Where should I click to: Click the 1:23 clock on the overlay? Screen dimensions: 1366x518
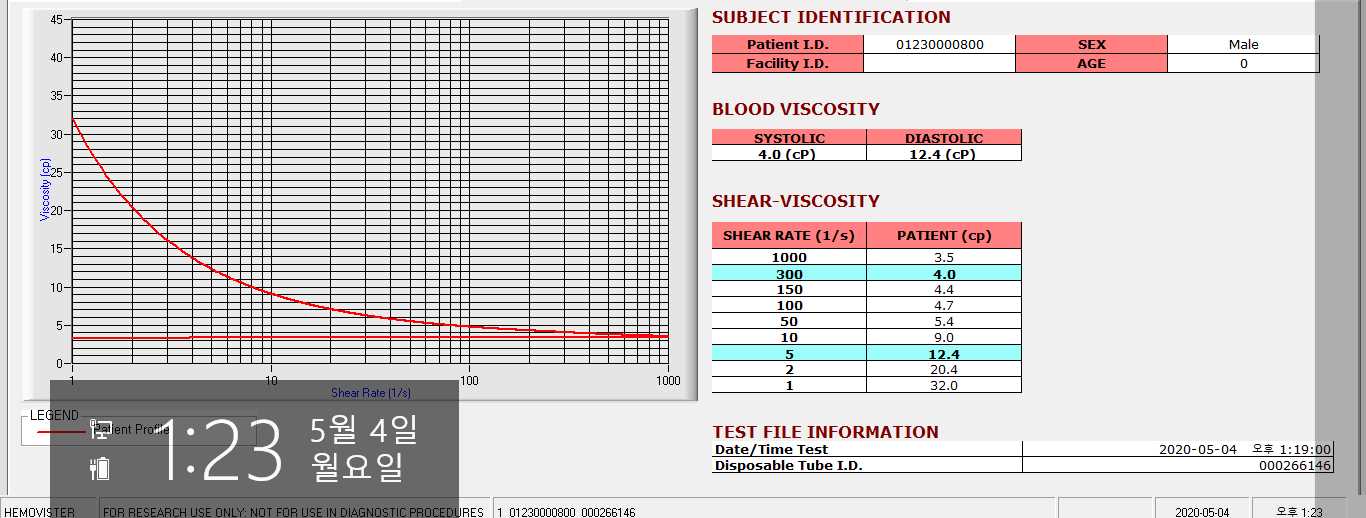click(223, 451)
